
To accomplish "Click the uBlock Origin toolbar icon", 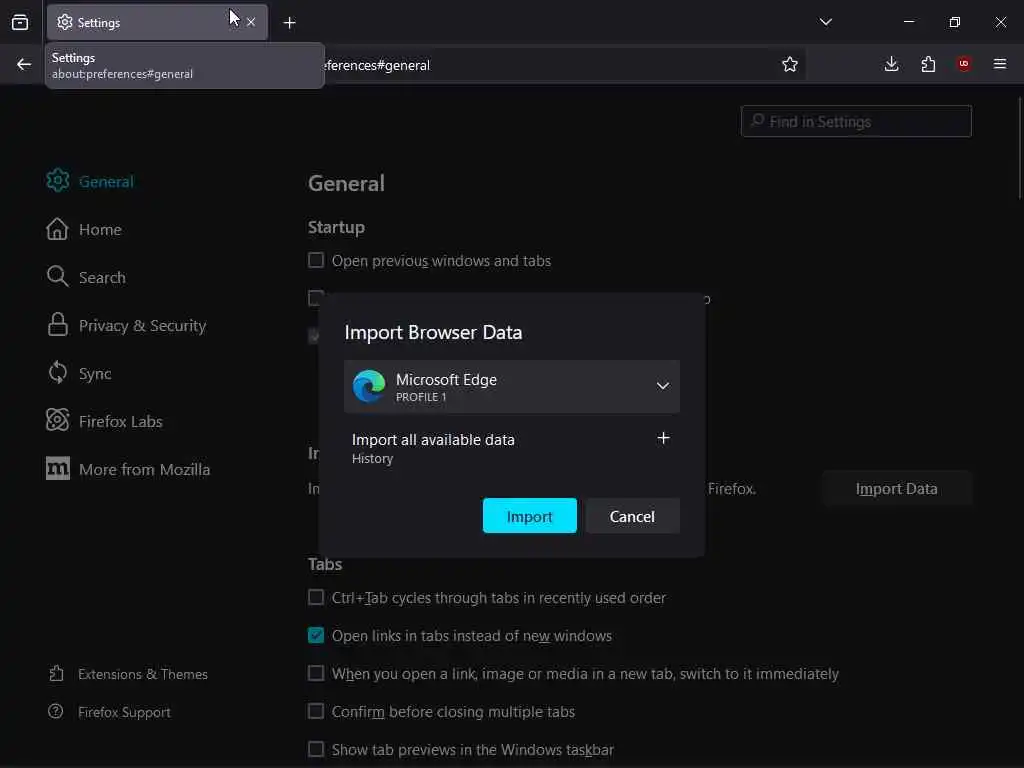I will click(964, 64).
